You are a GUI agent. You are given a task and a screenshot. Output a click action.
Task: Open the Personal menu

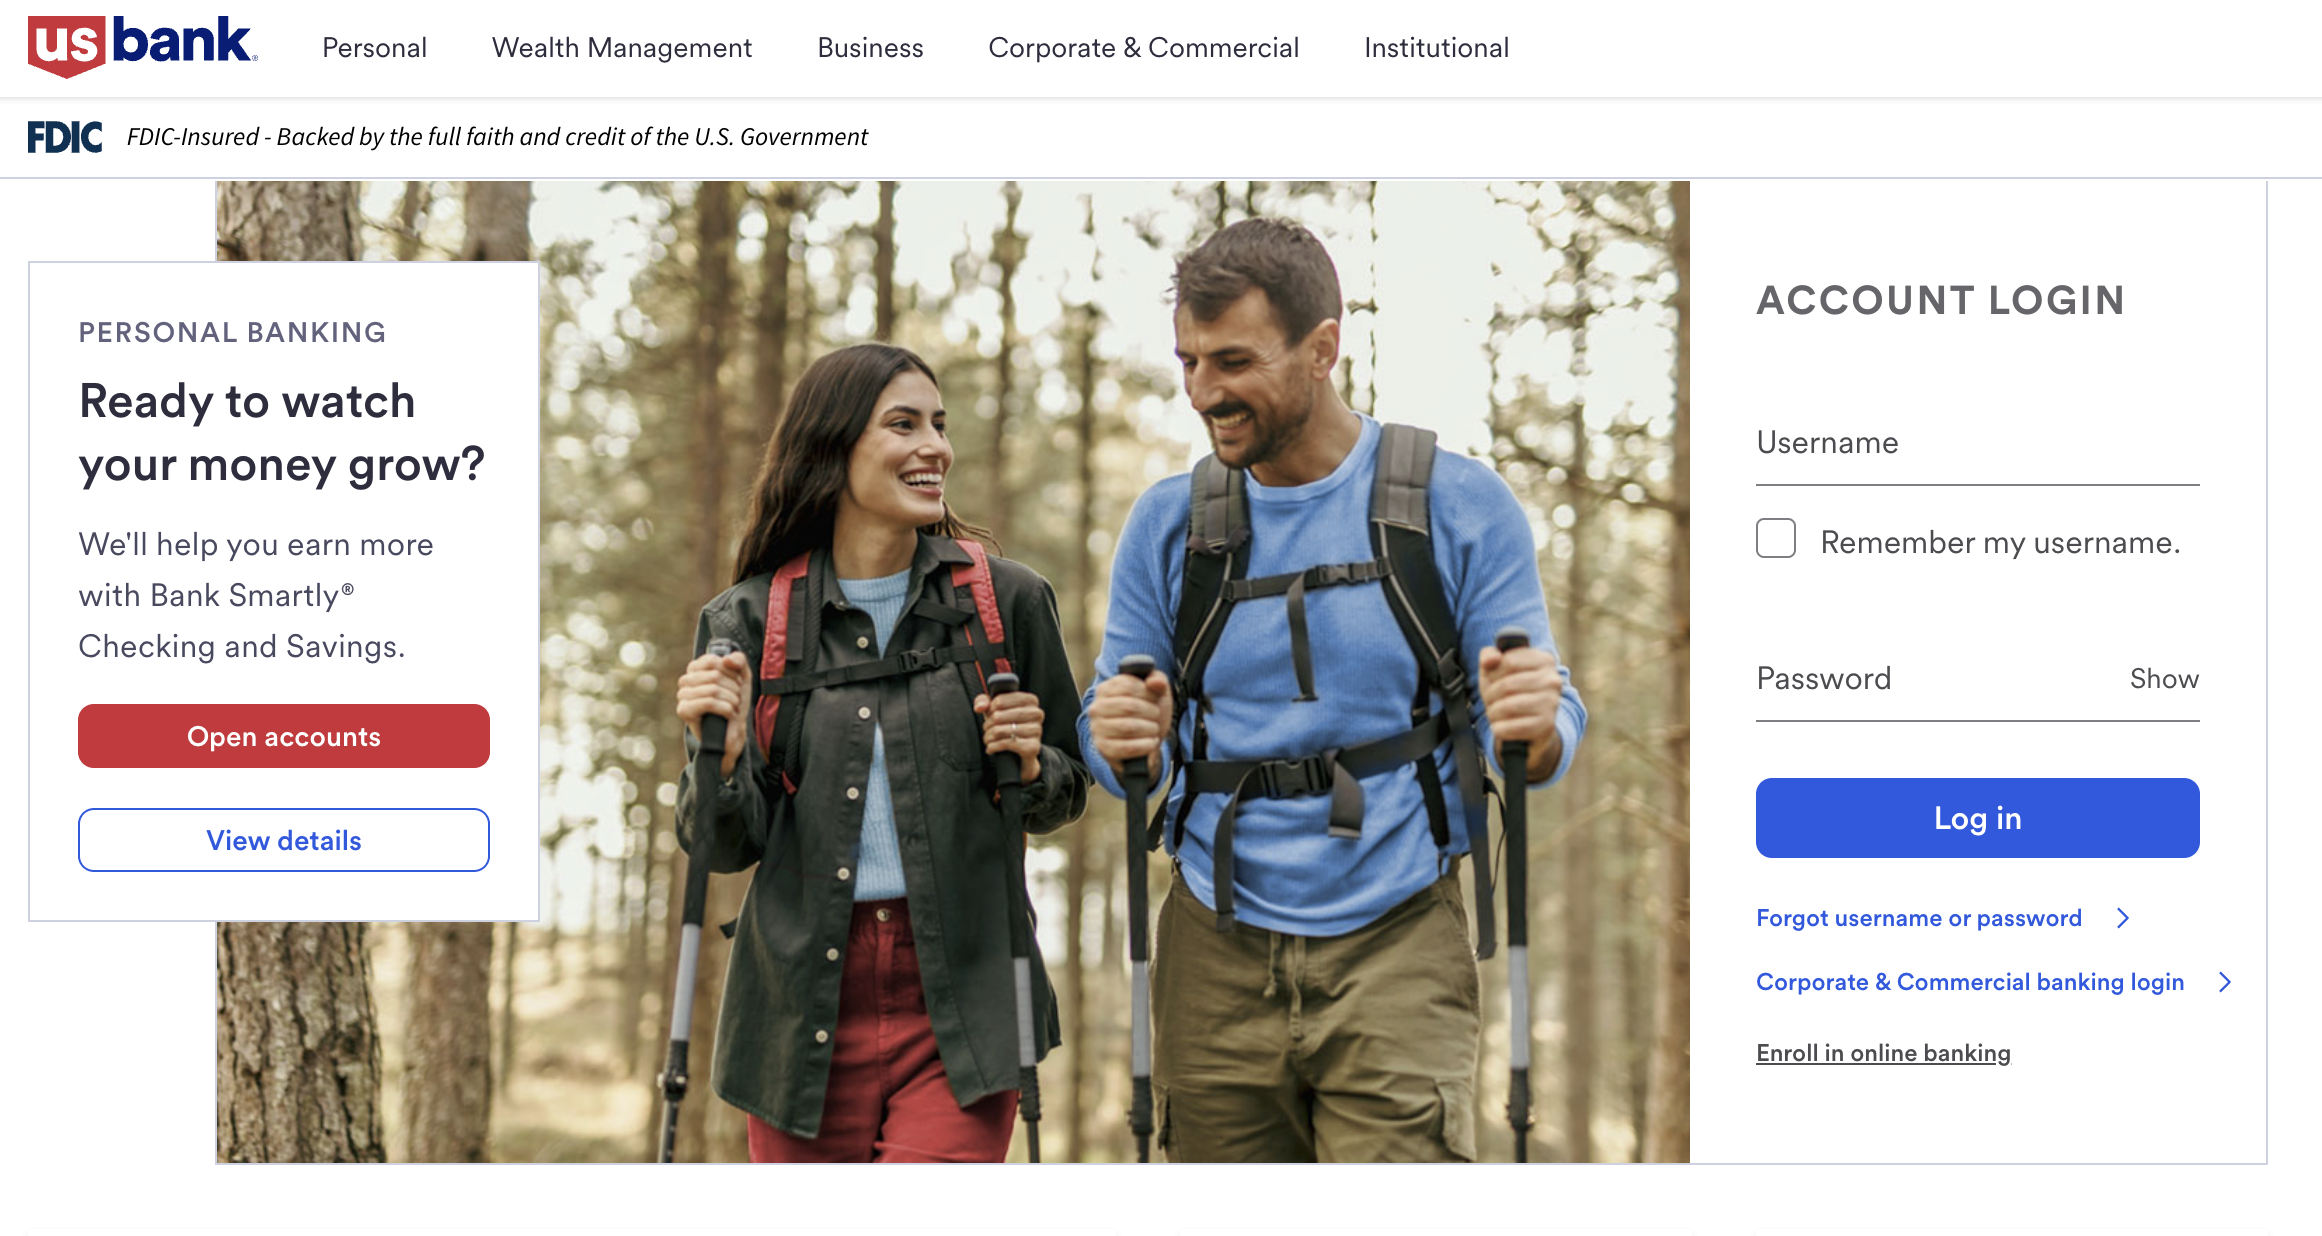point(374,48)
